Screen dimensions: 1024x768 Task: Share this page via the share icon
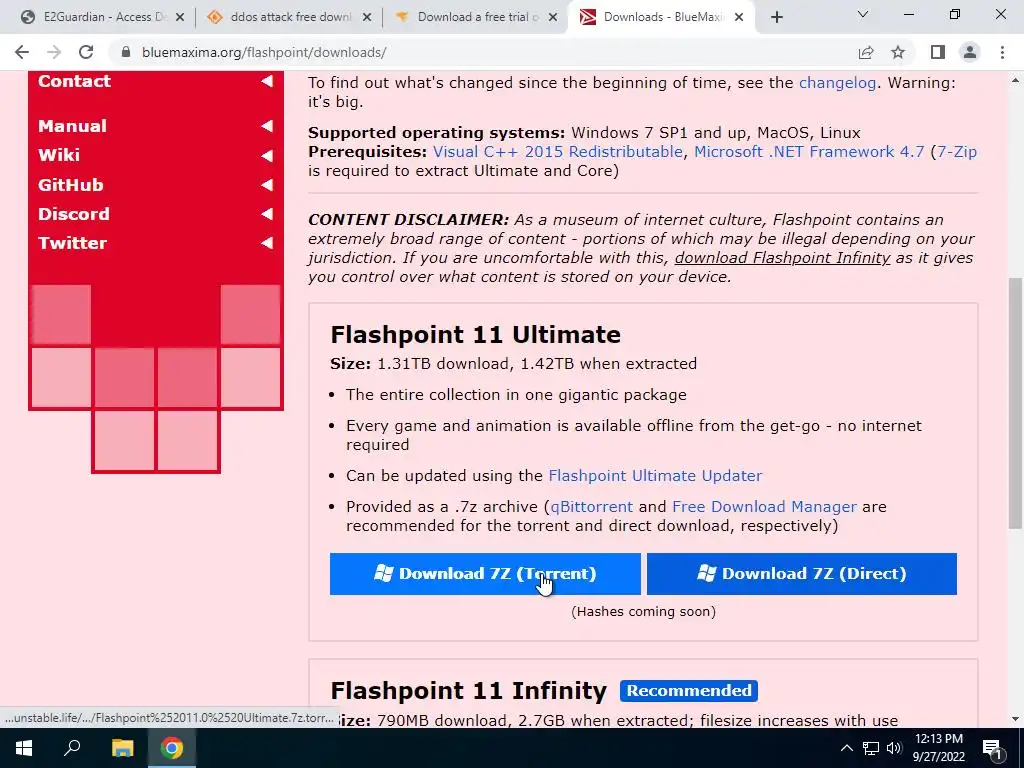pyautogui.click(x=866, y=52)
